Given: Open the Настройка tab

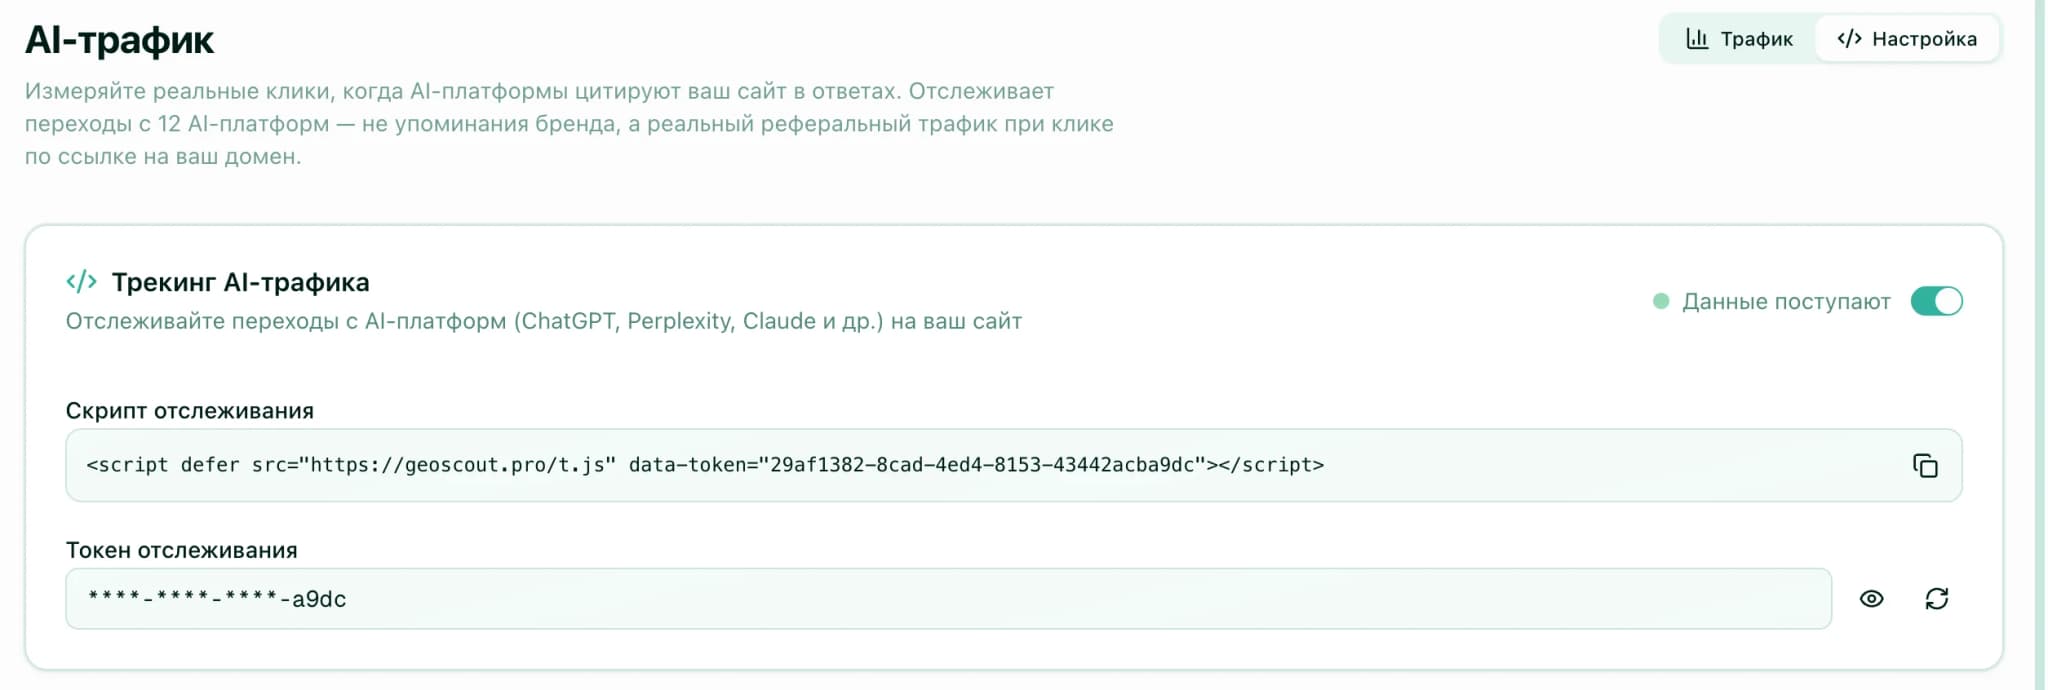Looking at the screenshot, I should point(1905,38).
